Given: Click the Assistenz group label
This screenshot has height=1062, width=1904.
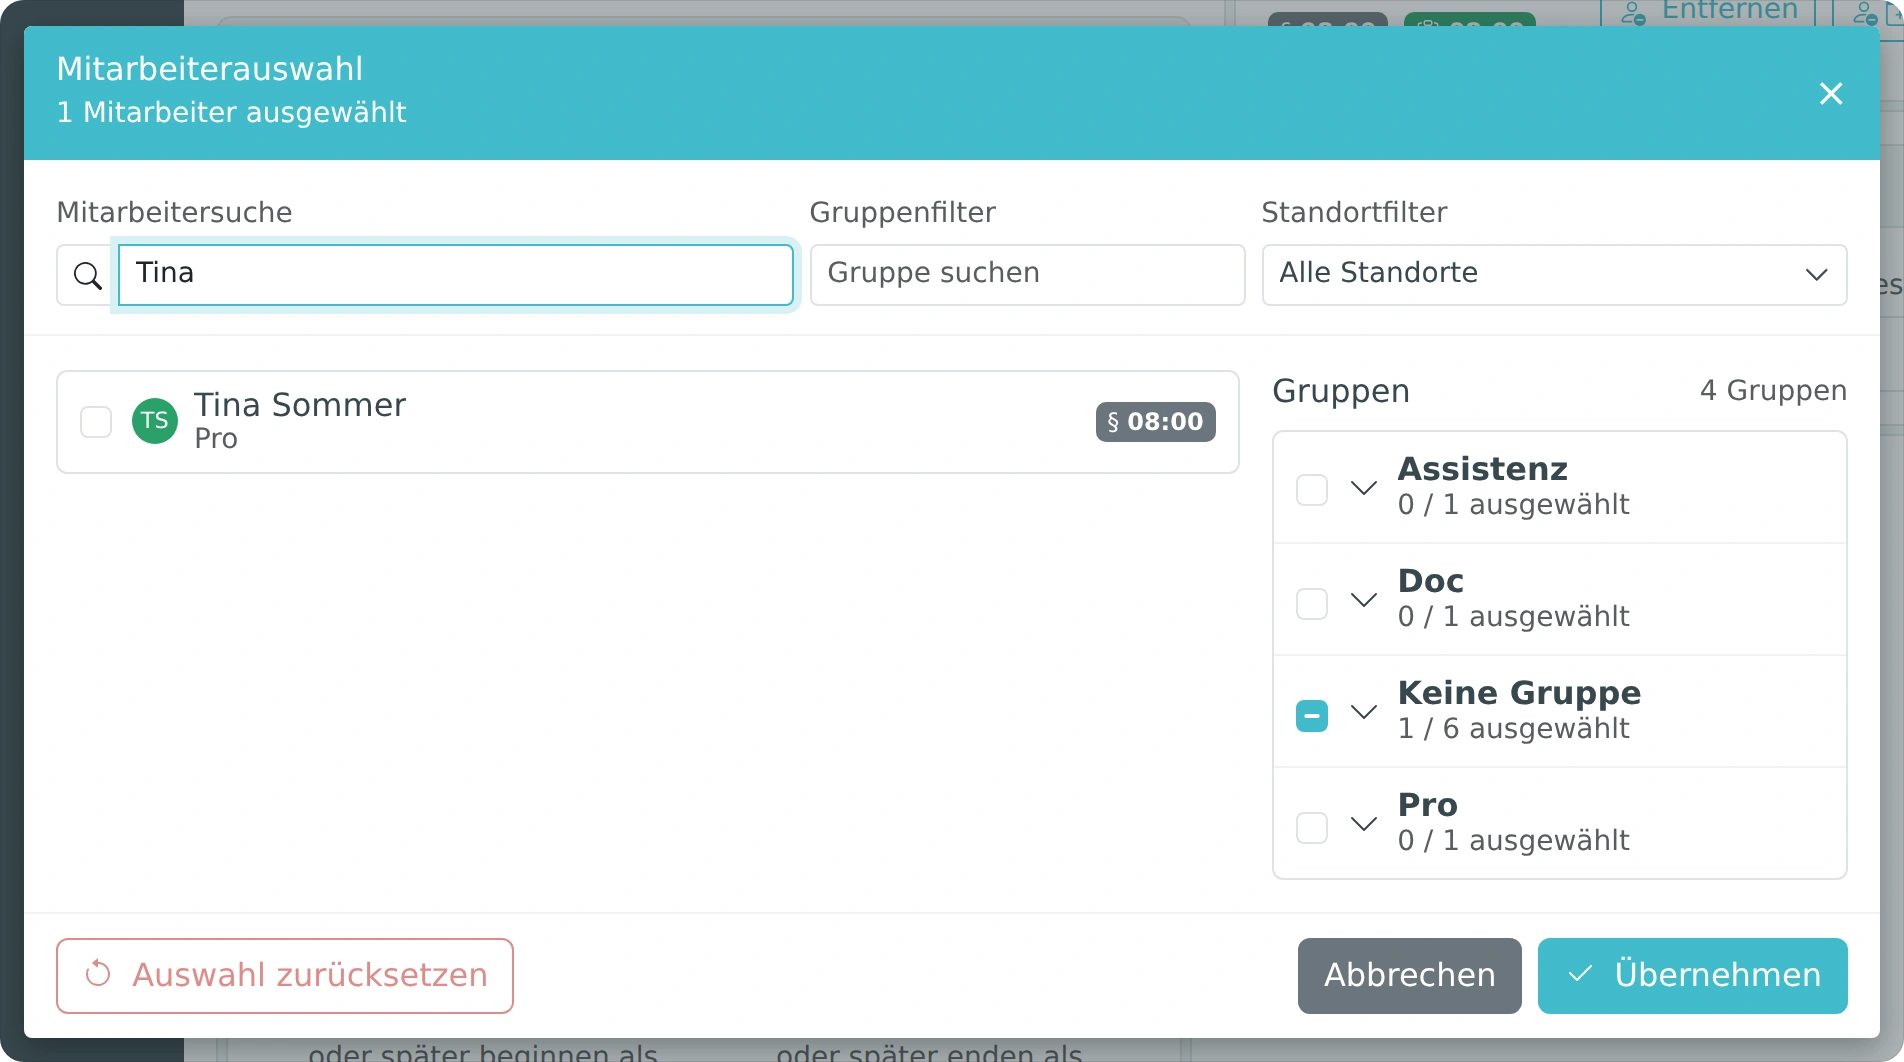Looking at the screenshot, I should coord(1482,469).
